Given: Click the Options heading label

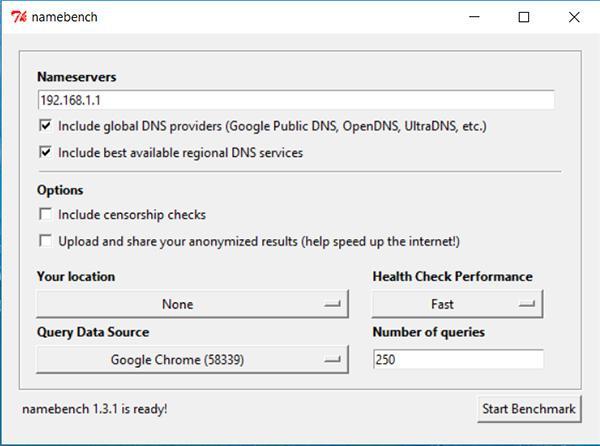Looking at the screenshot, I should pos(60,190).
